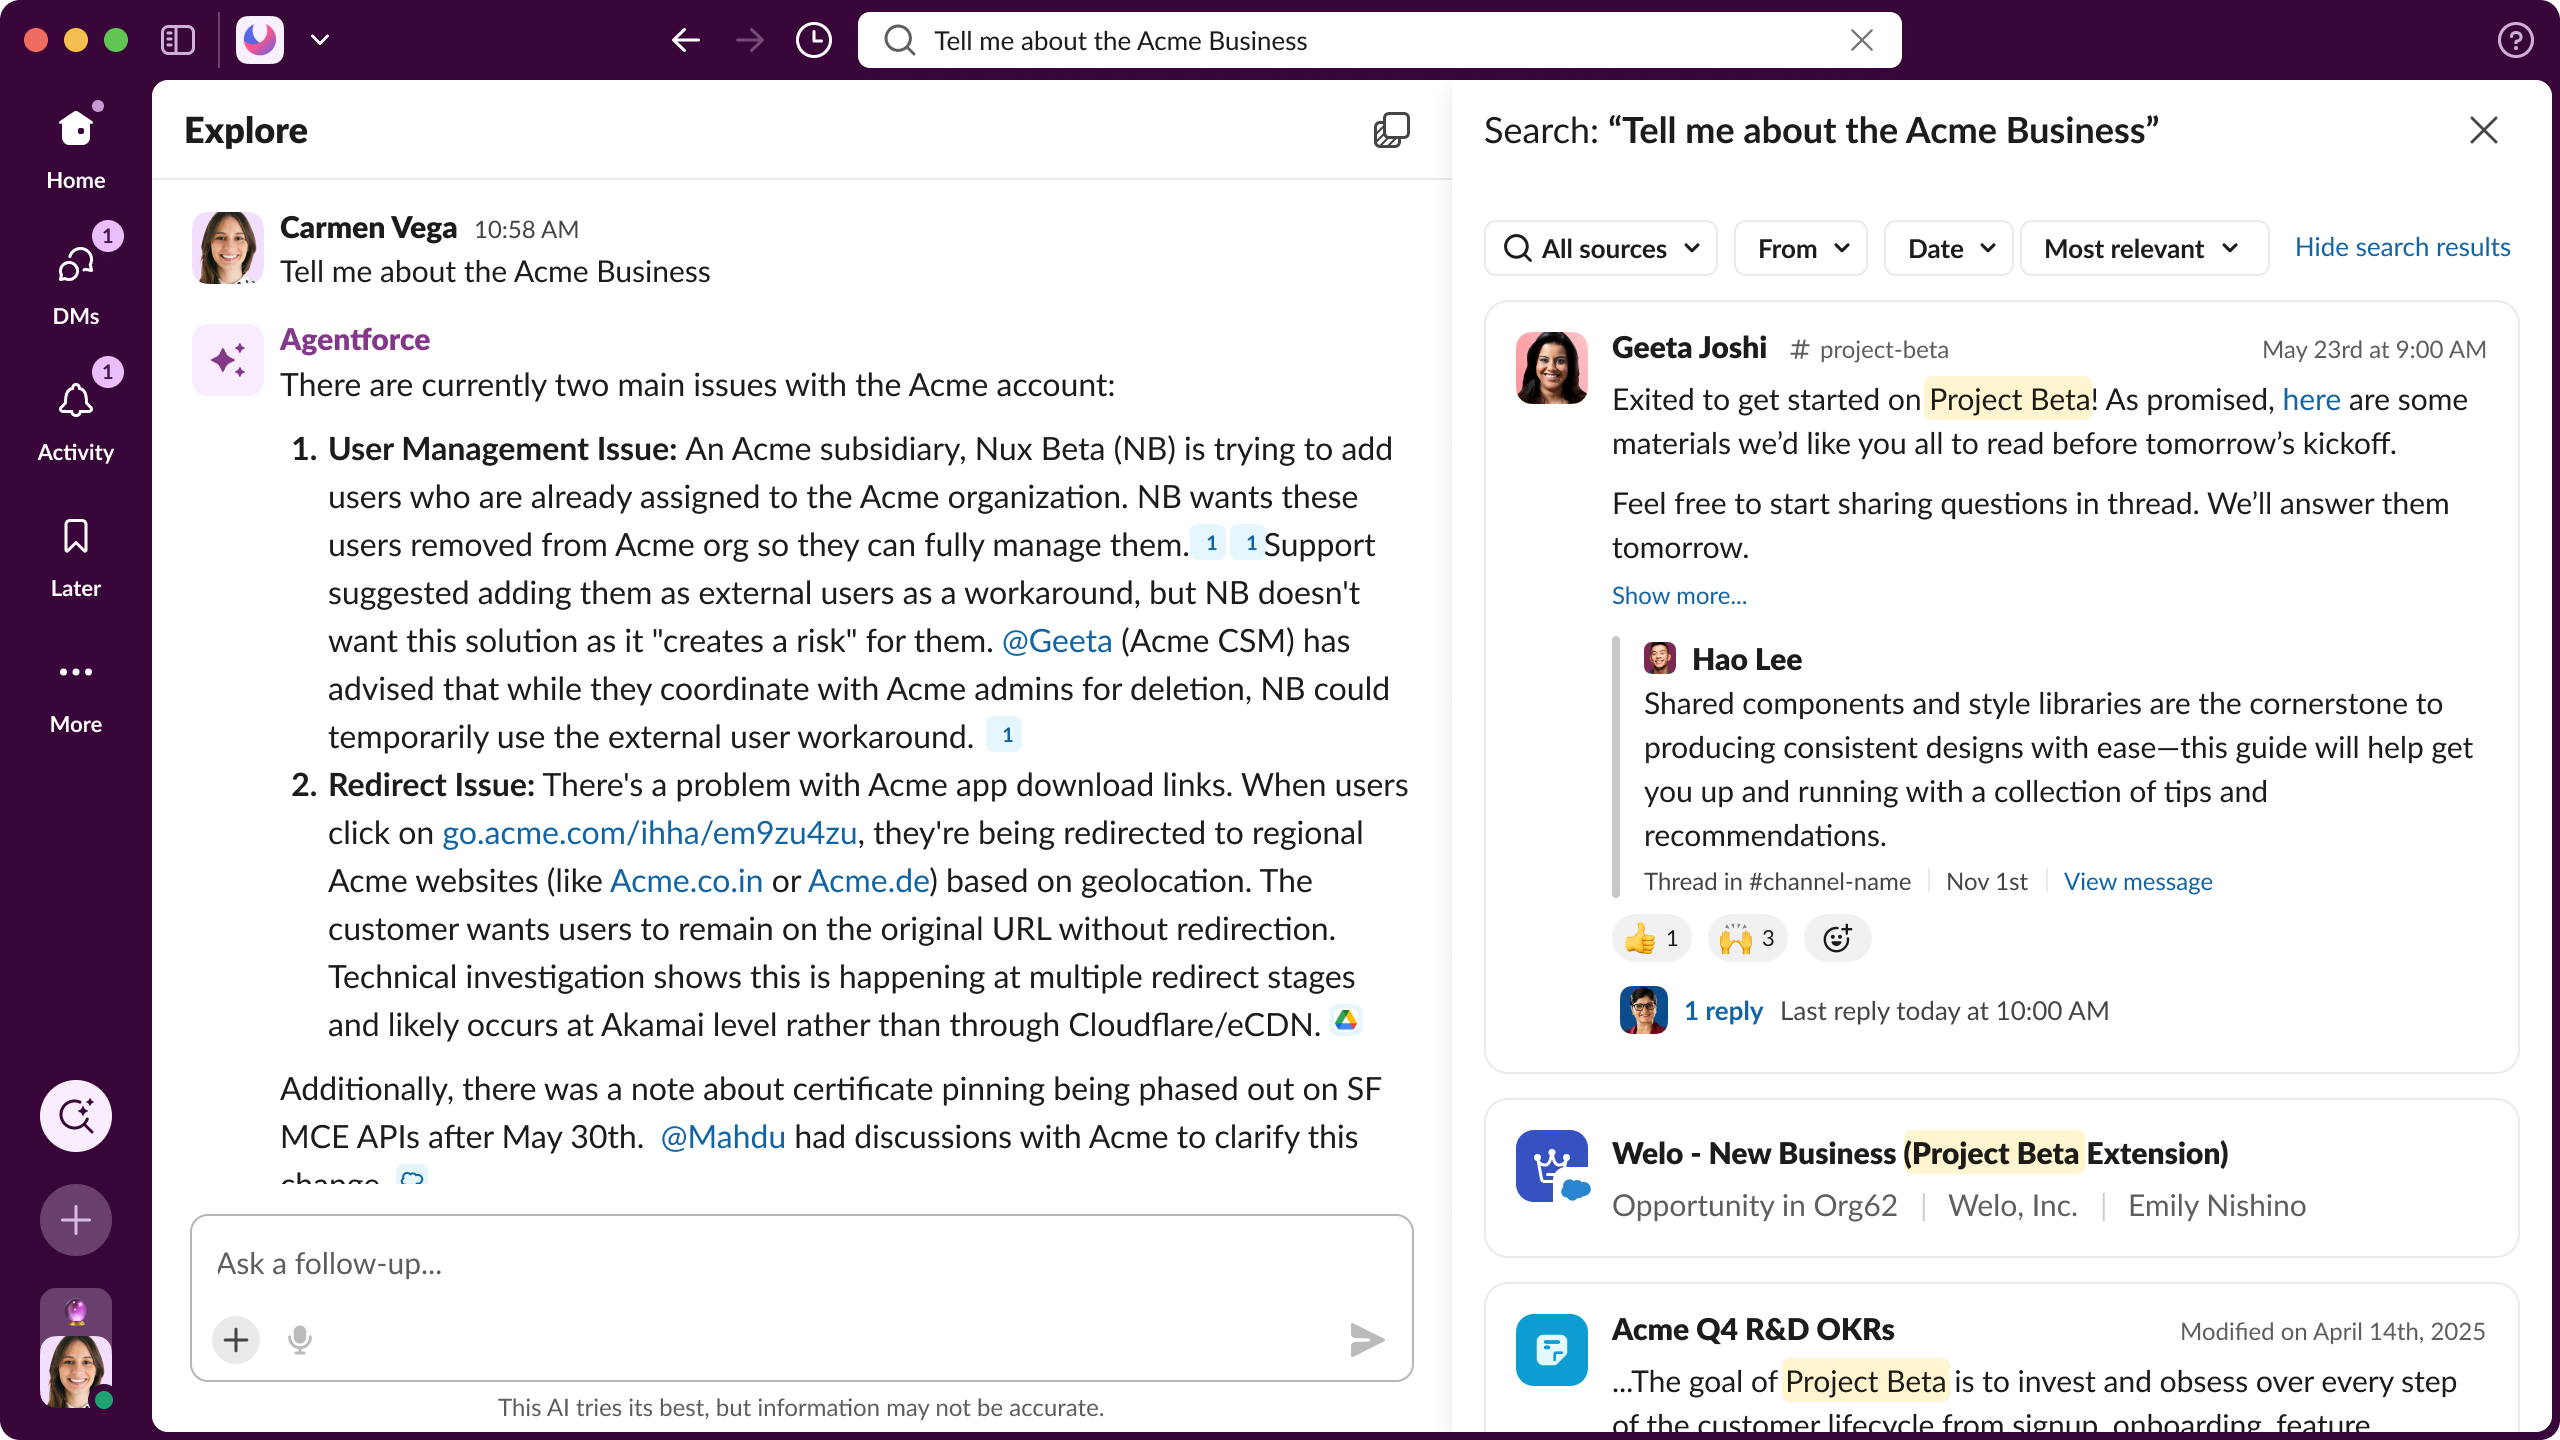Click citation badge after 'temporarily use the external user workaround'
The width and height of the screenshot is (2560, 1440).
click(1006, 735)
